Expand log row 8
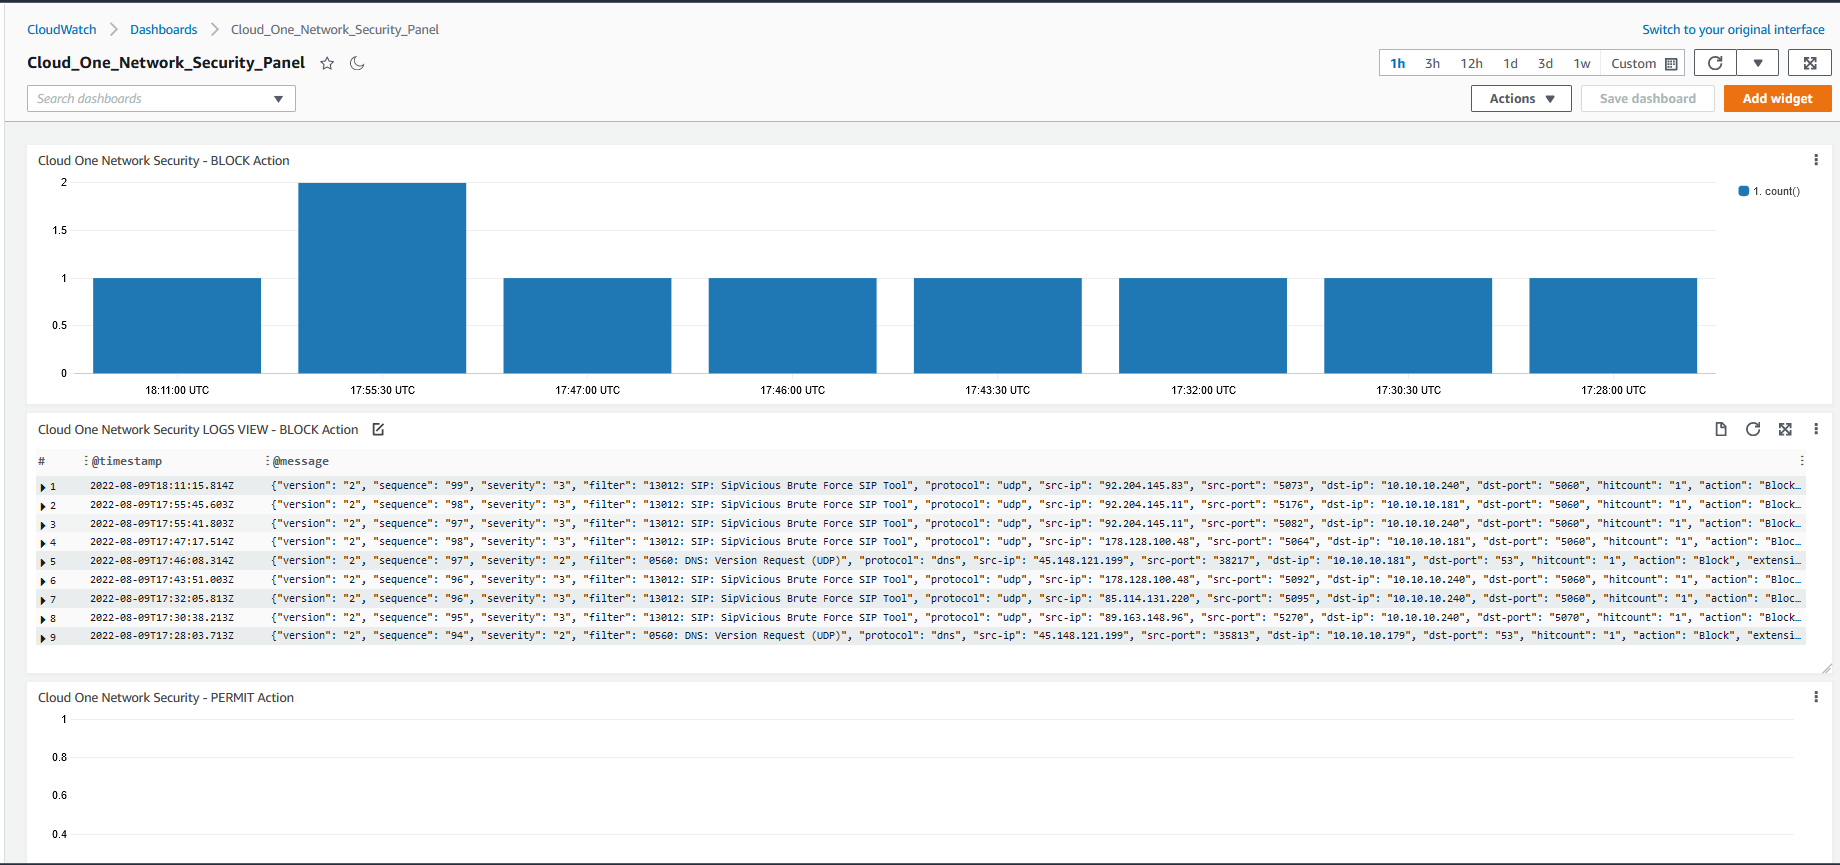Screen dimensions: 1840x865 pyautogui.click(x=43, y=619)
